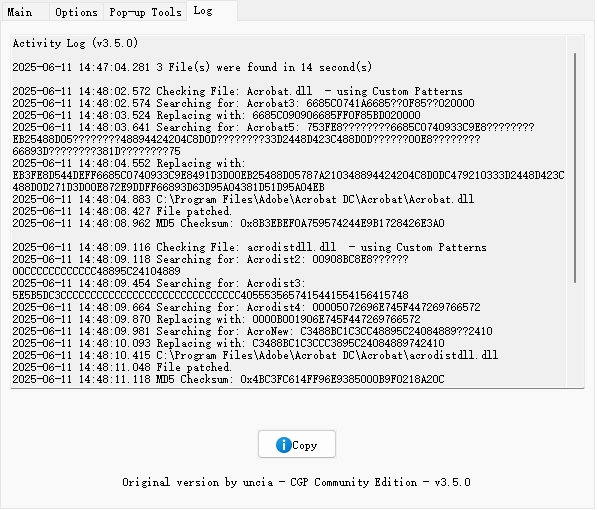Click the Acrobat.dll file path log line
This screenshot has width=597, height=510.
click(x=243, y=199)
